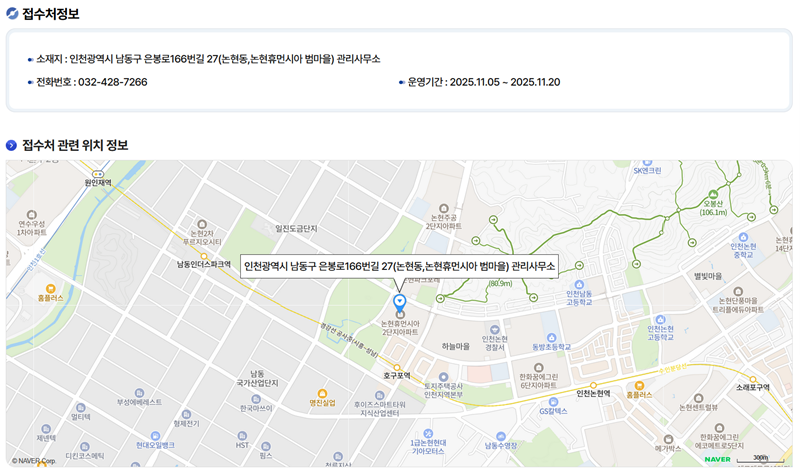Screen dimensions: 800x470
Task: Click the 인천논현경찰서 police icon
Action: click(494, 330)
